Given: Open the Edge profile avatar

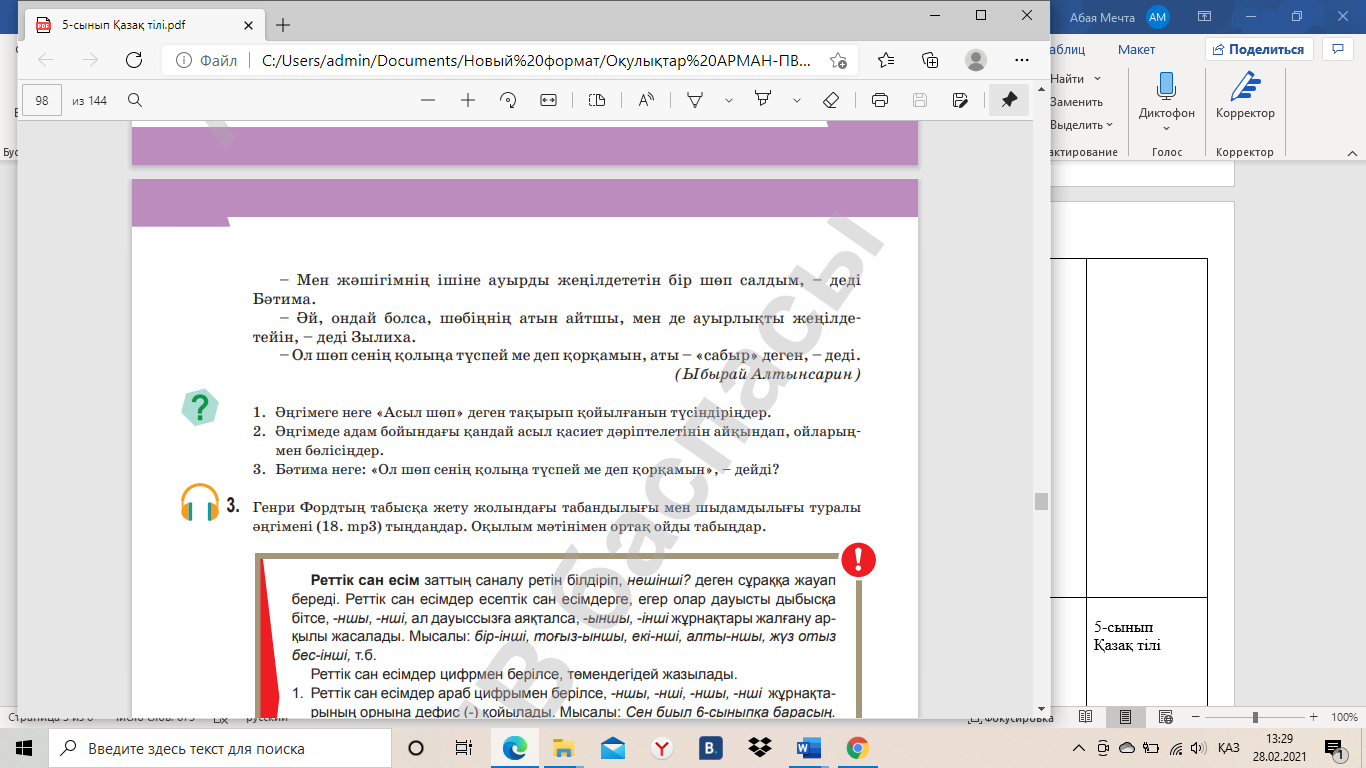Looking at the screenshot, I should tap(976, 60).
